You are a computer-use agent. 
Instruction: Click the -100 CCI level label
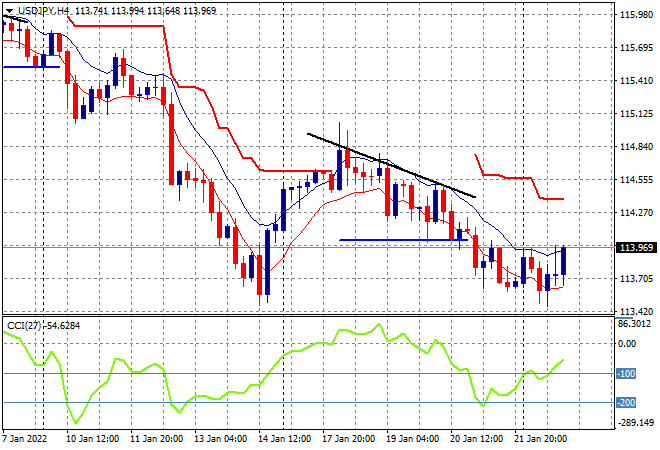[626, 373]
